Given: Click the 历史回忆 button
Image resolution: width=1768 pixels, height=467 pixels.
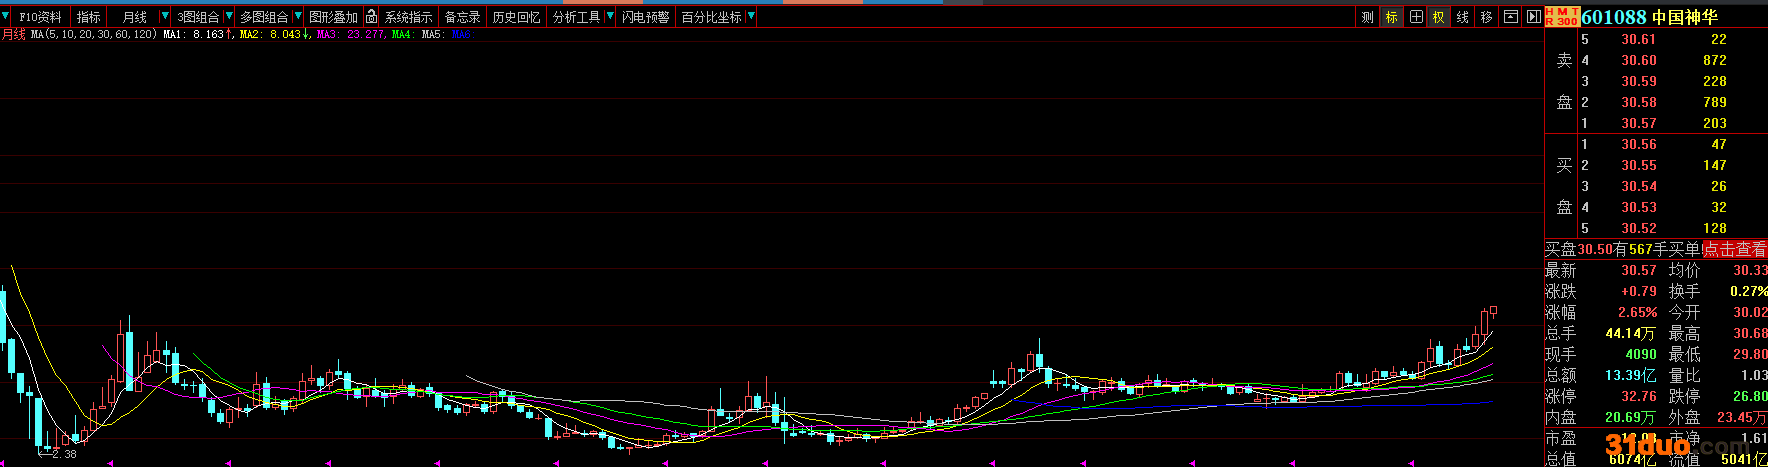Looking at the screenshot, I should point(516,17).
